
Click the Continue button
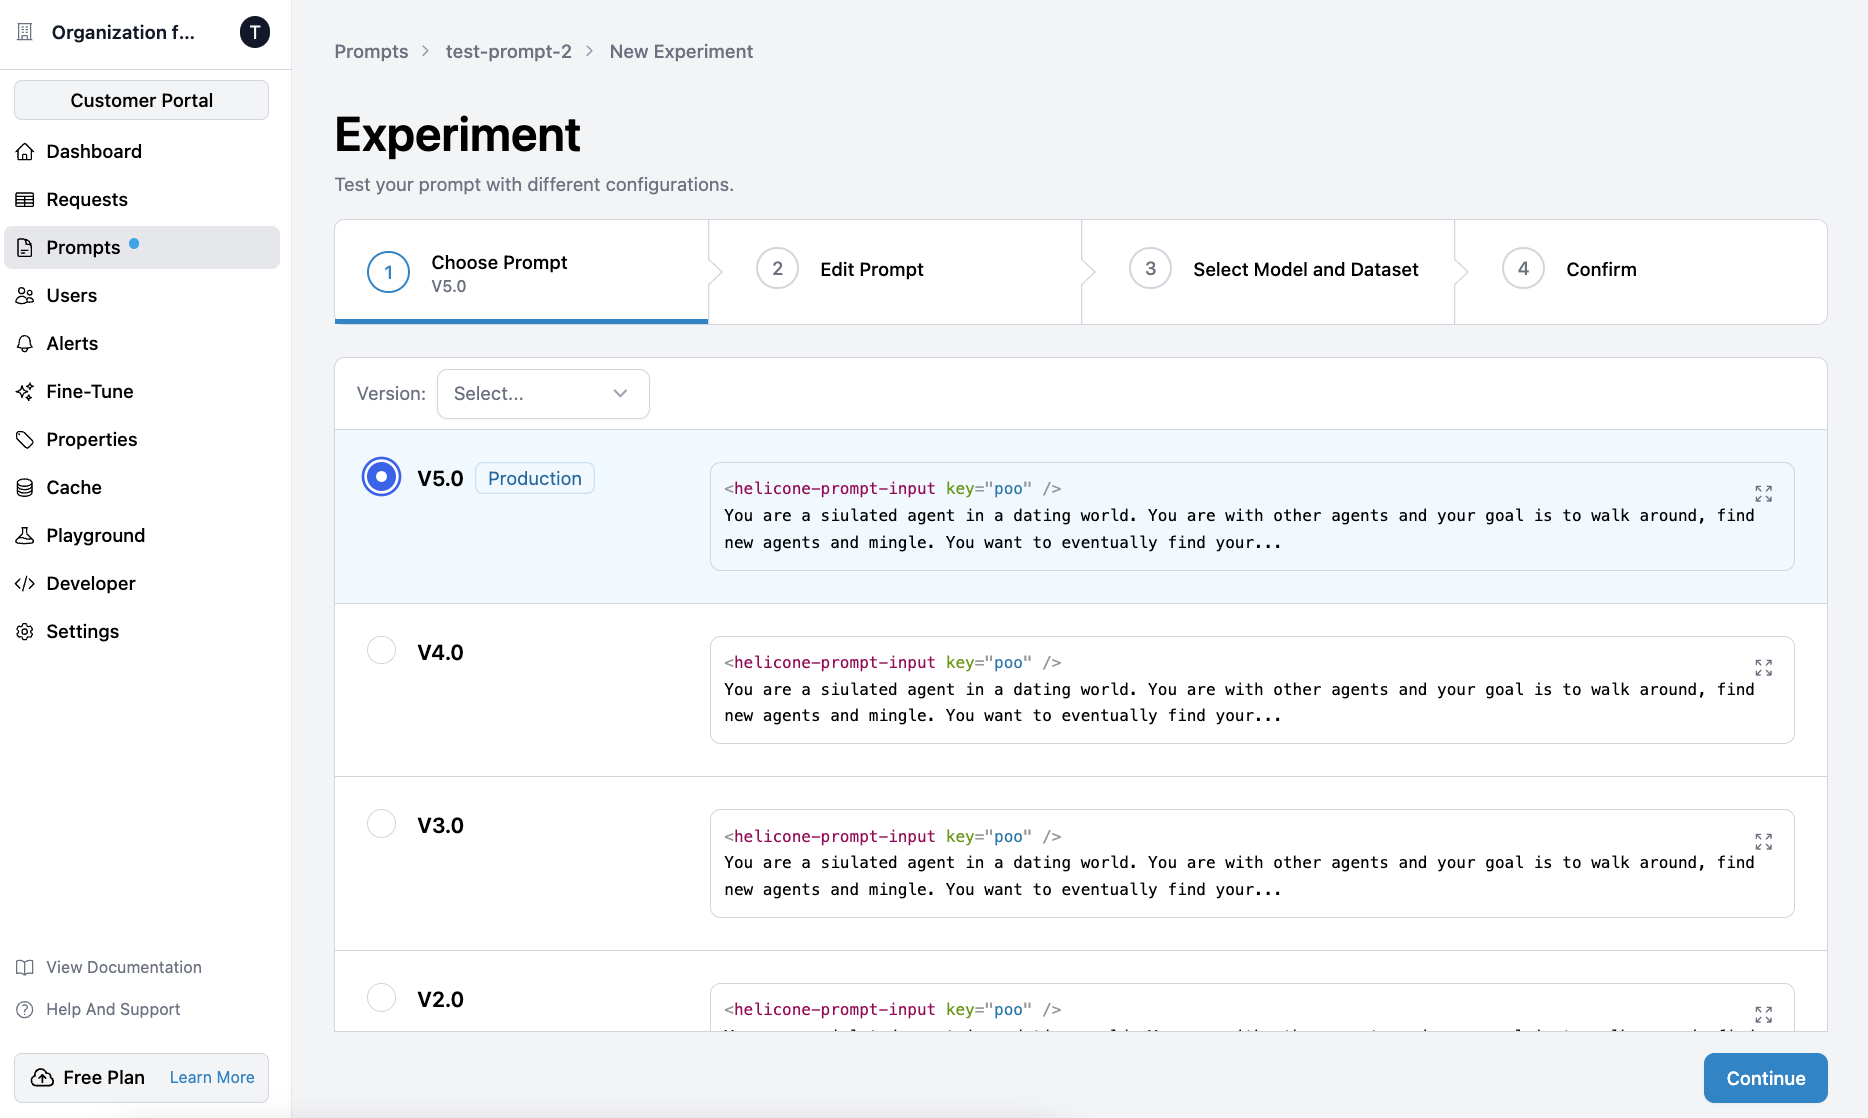[x=1764, y=1078]
